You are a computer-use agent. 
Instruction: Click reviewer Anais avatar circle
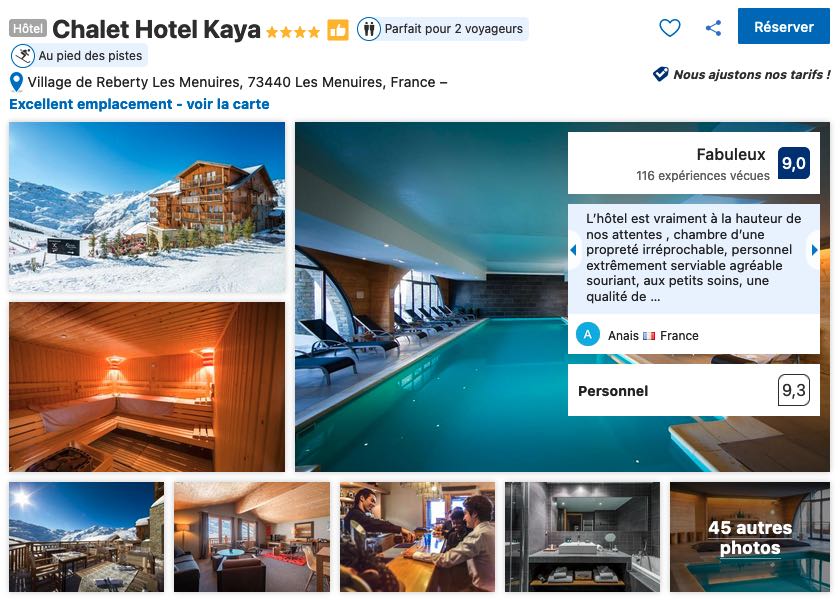588,335
